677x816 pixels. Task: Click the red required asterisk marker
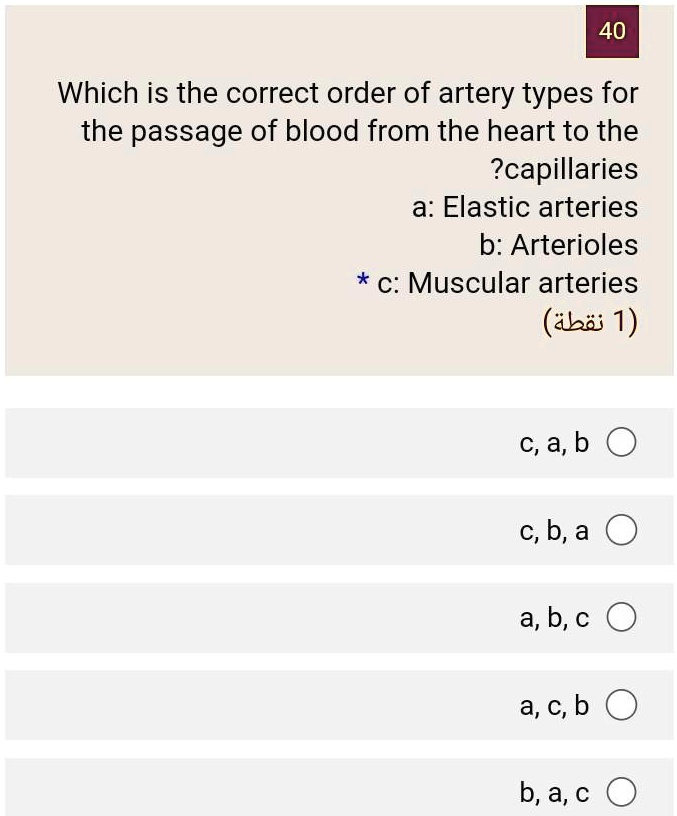tap(360, 283)
